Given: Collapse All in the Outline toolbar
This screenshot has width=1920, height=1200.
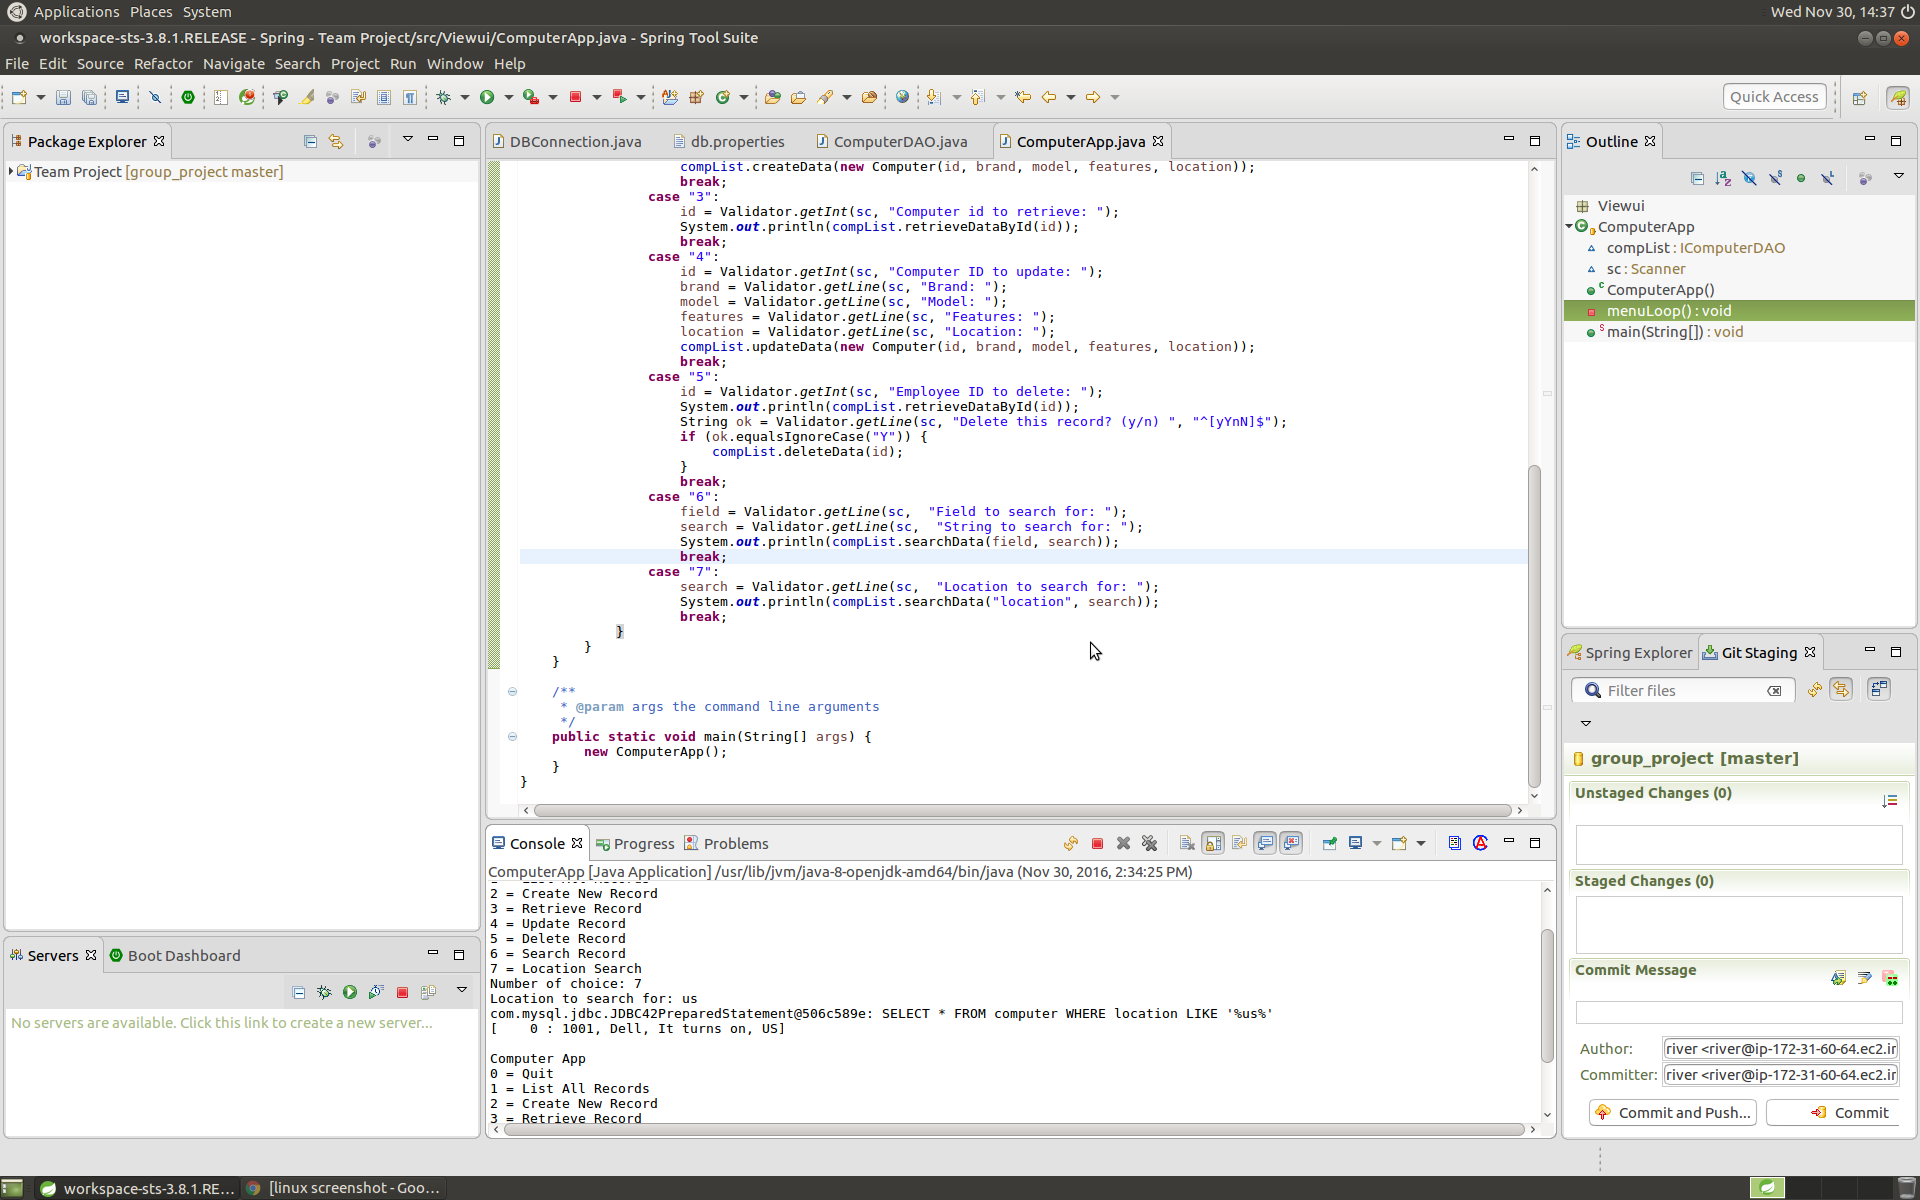Looking at the screenshot, I should [x=1697, y=178].
